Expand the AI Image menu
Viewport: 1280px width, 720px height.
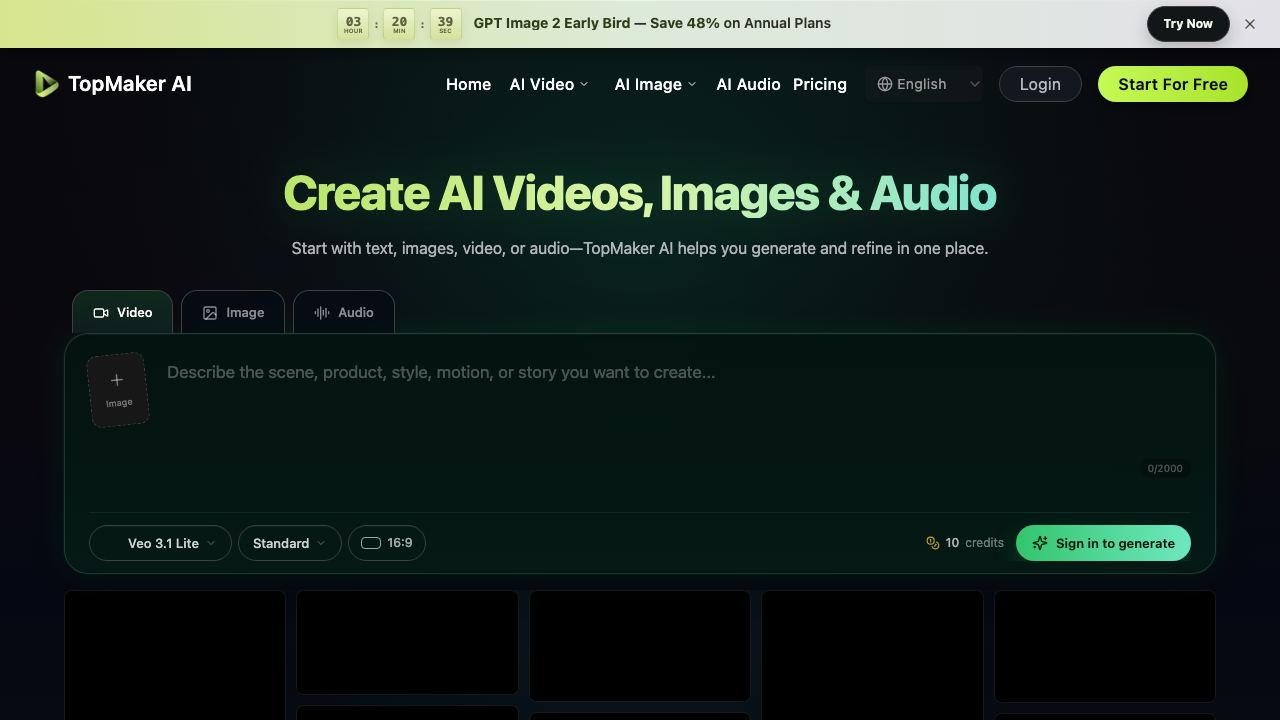tap(655, 84)
